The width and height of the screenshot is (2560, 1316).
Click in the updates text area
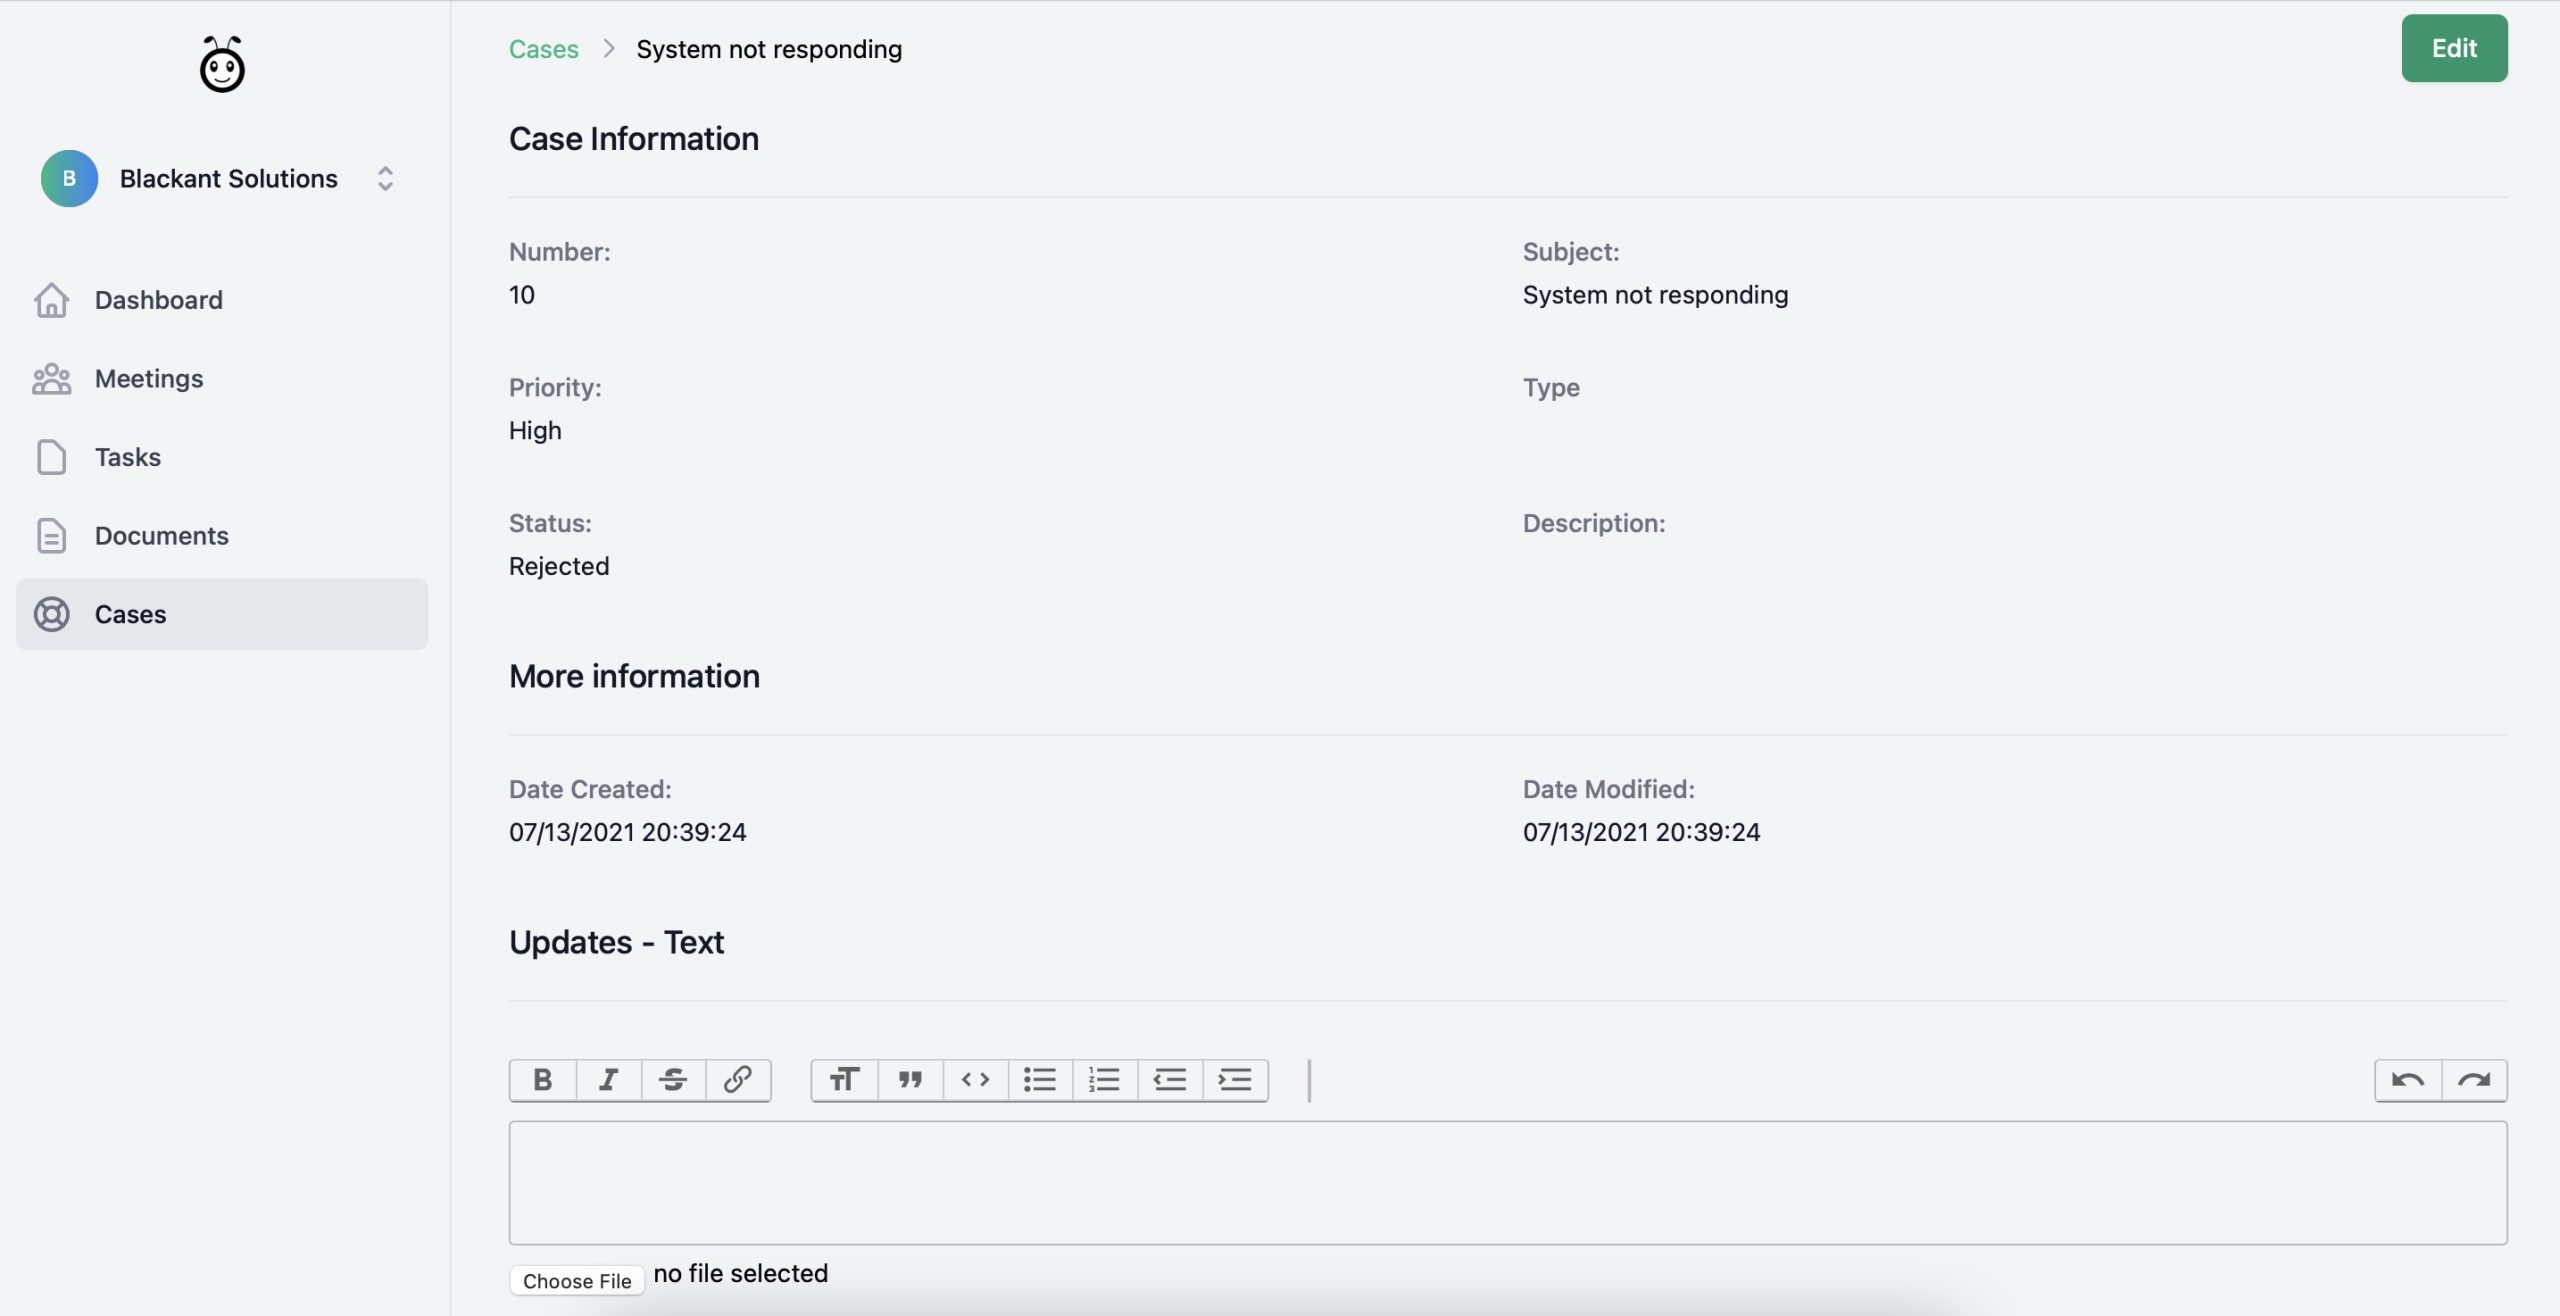point(1508,1183)
